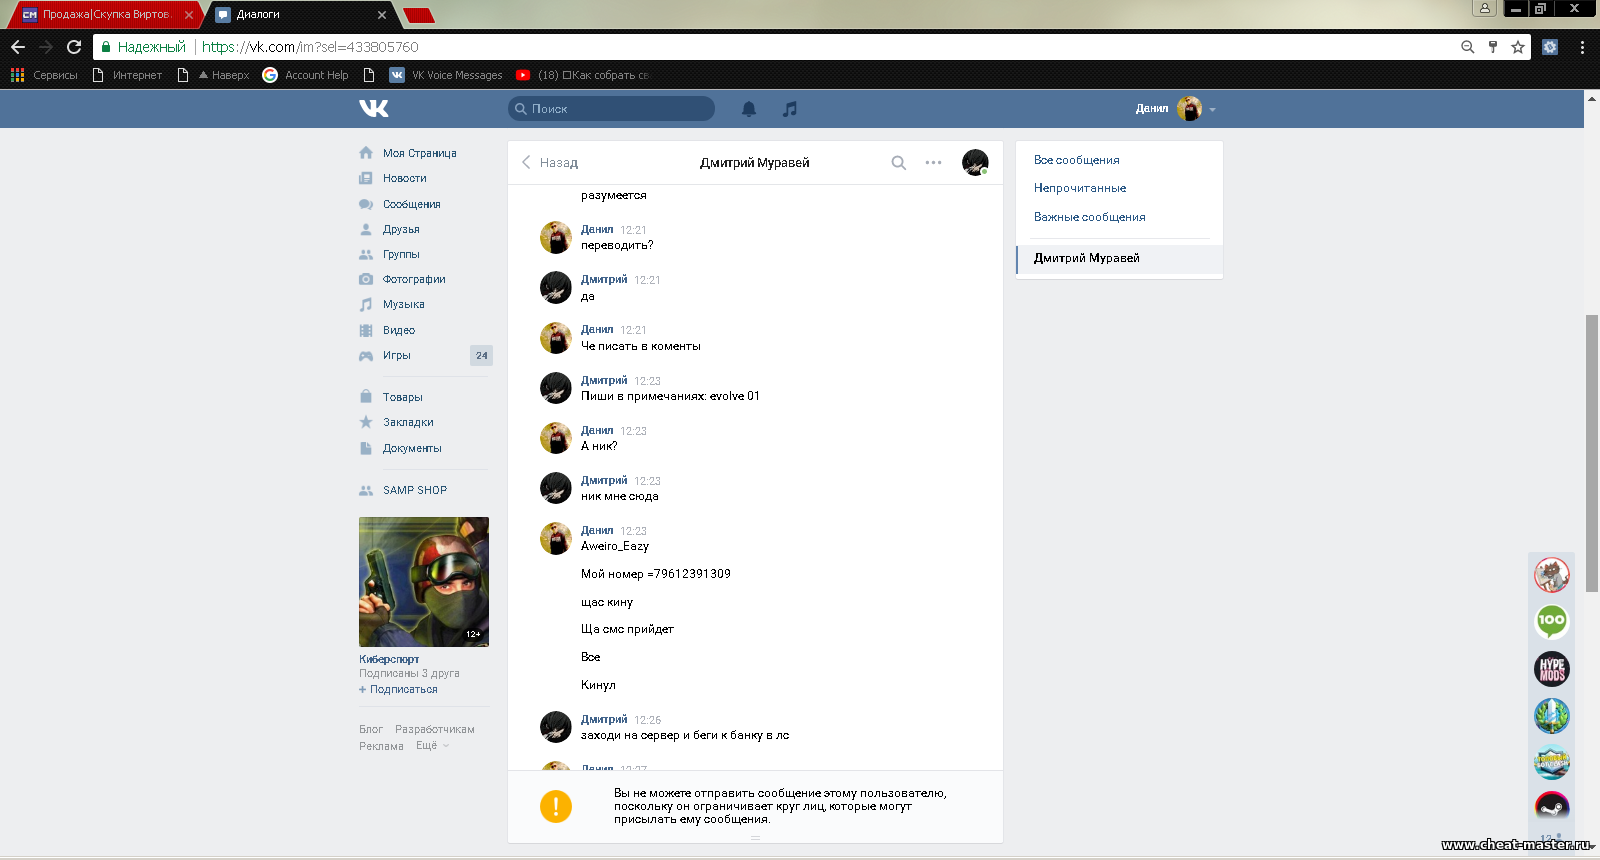Click the yellow warning exclamation icon

(x=556, y=806)
